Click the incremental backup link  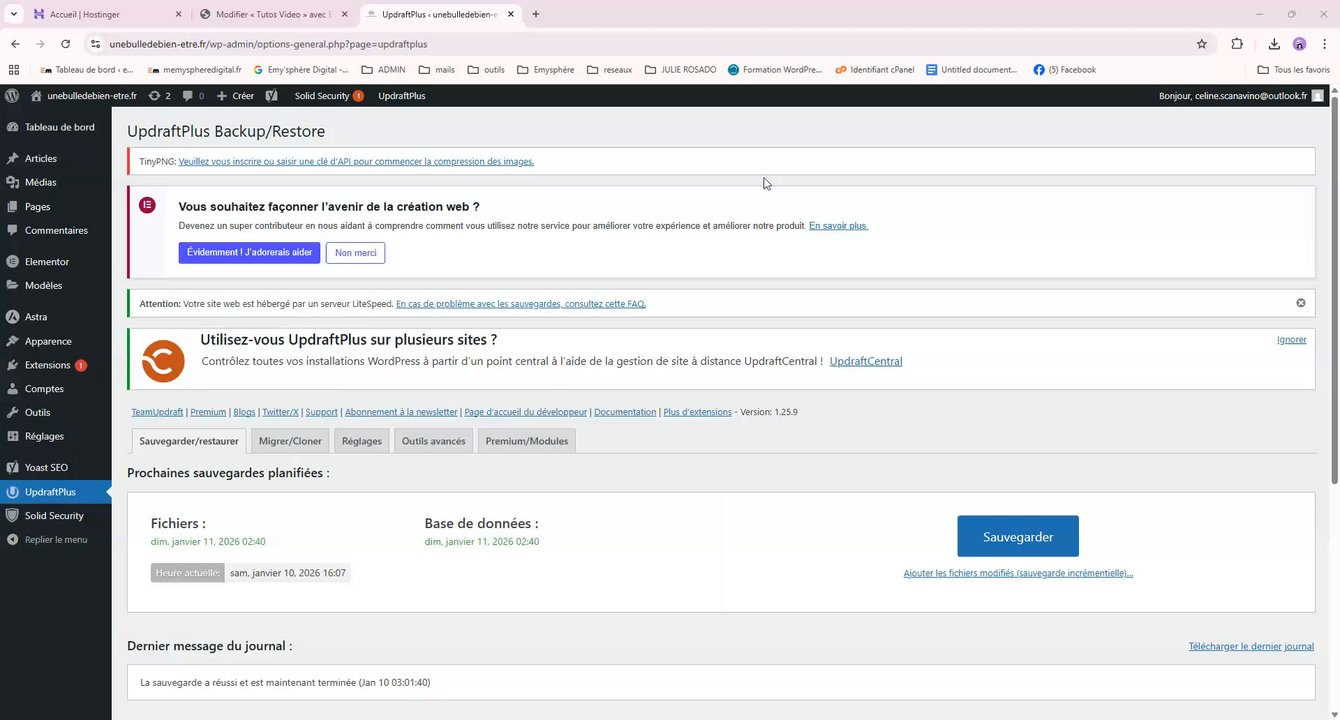pos(1018,573)
